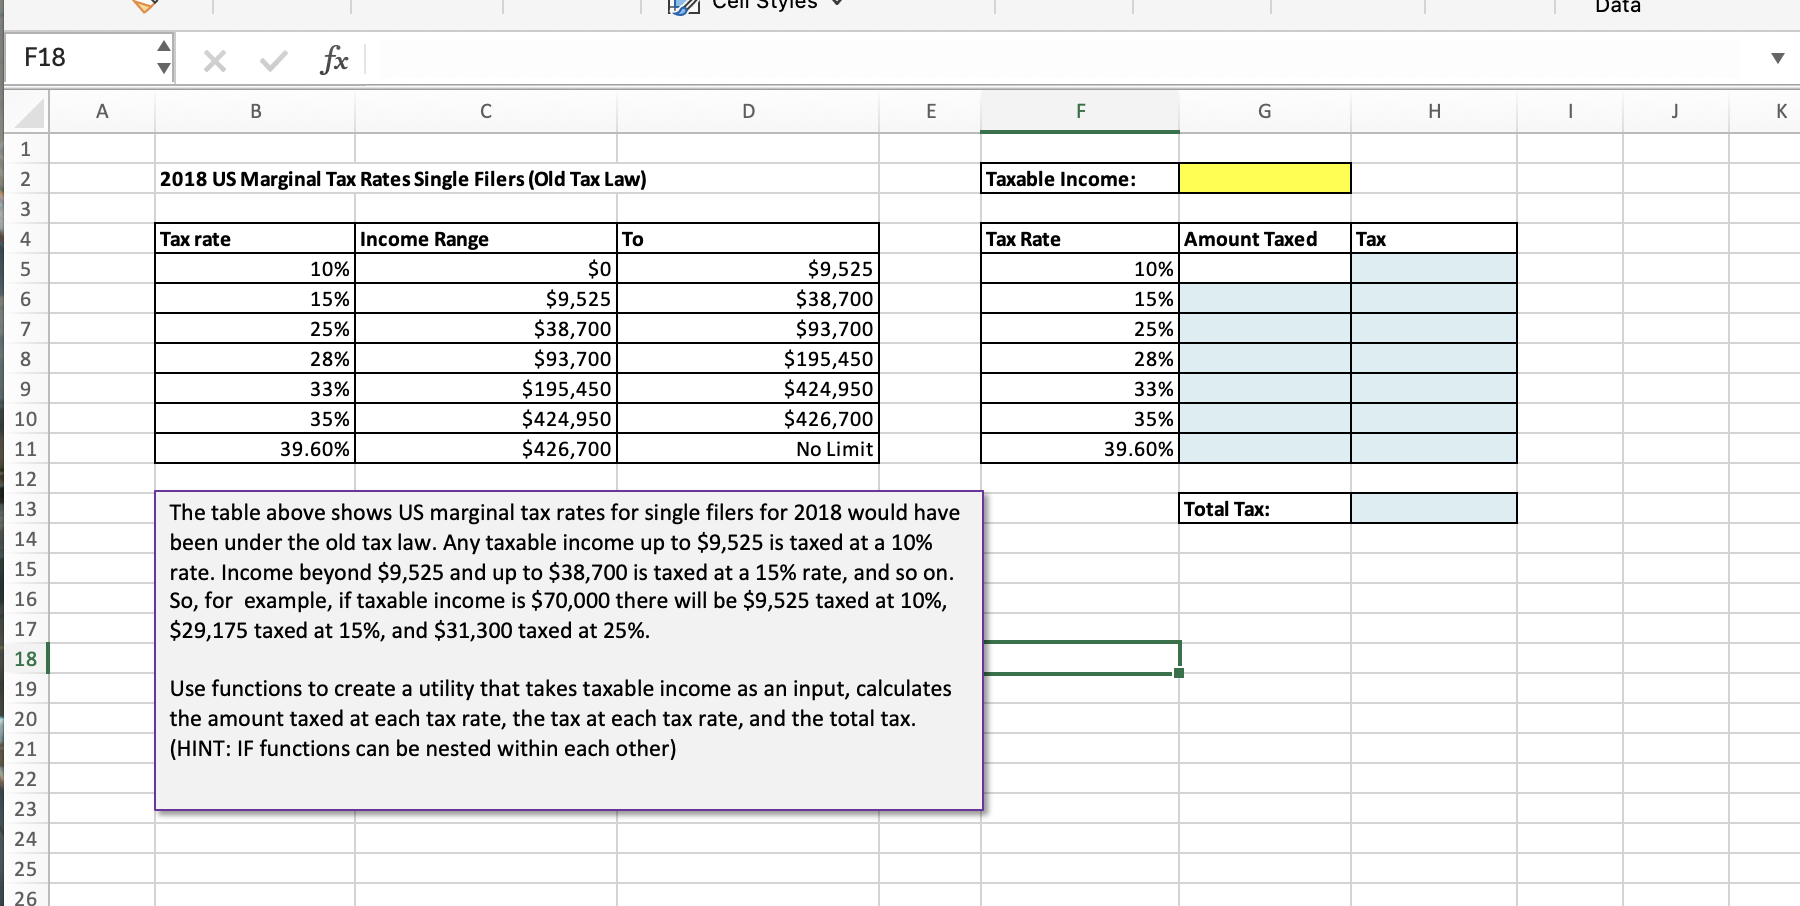
Task: Select the 'Tax' header in column H
Action: [1434, 239]
